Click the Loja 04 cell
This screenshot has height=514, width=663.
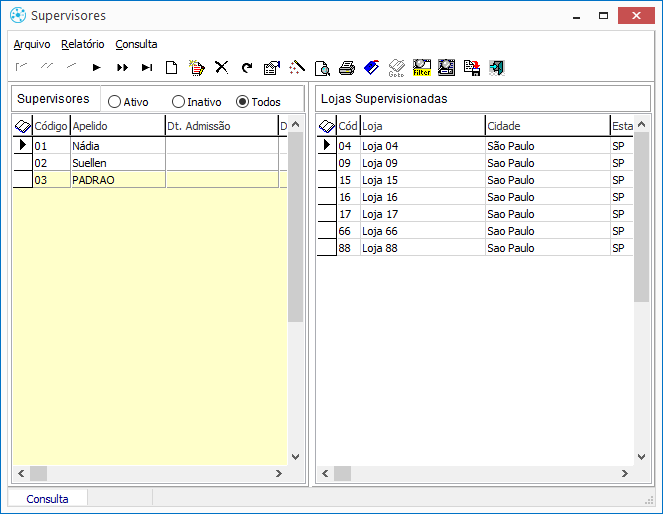click(x=422, y=146)
